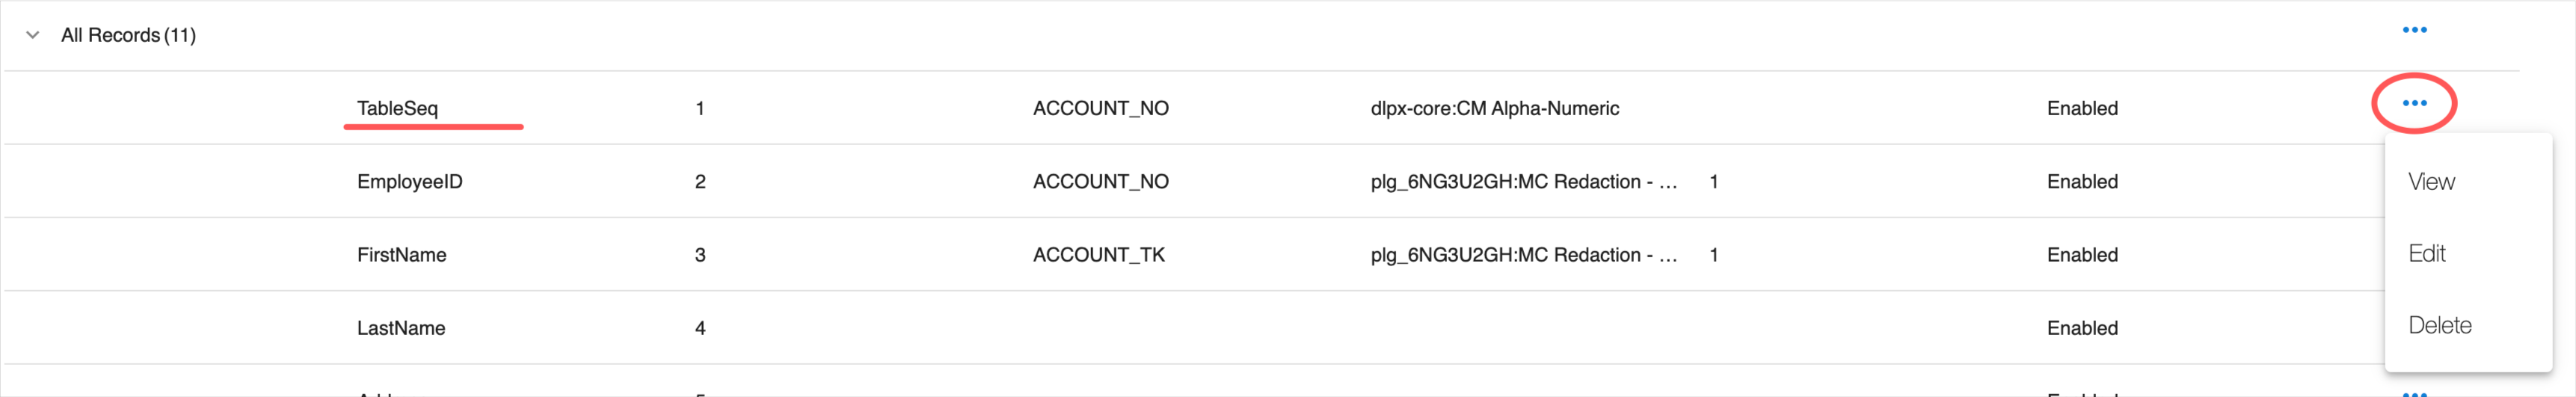Image resolution: width=2576 pixels, height=397 pixels.
Task: Click the truncated algorithm in FirstName row
Action: (1523, 255)
